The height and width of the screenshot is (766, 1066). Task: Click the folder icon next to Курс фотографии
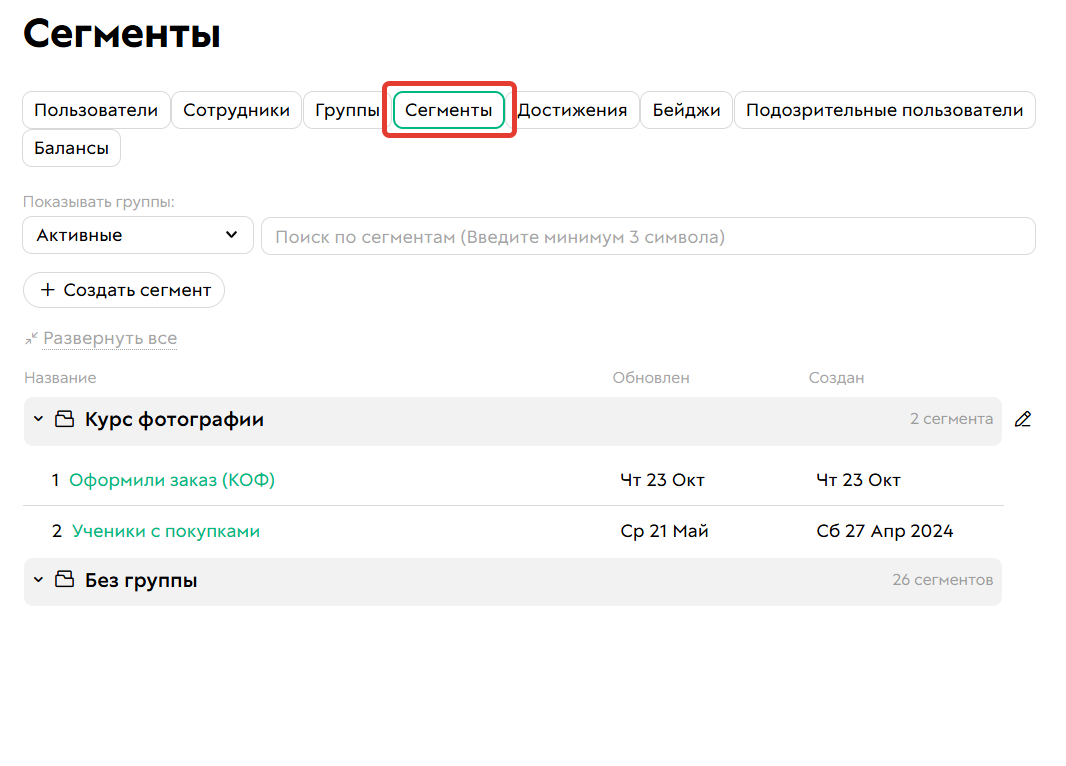tap(64, 420)
